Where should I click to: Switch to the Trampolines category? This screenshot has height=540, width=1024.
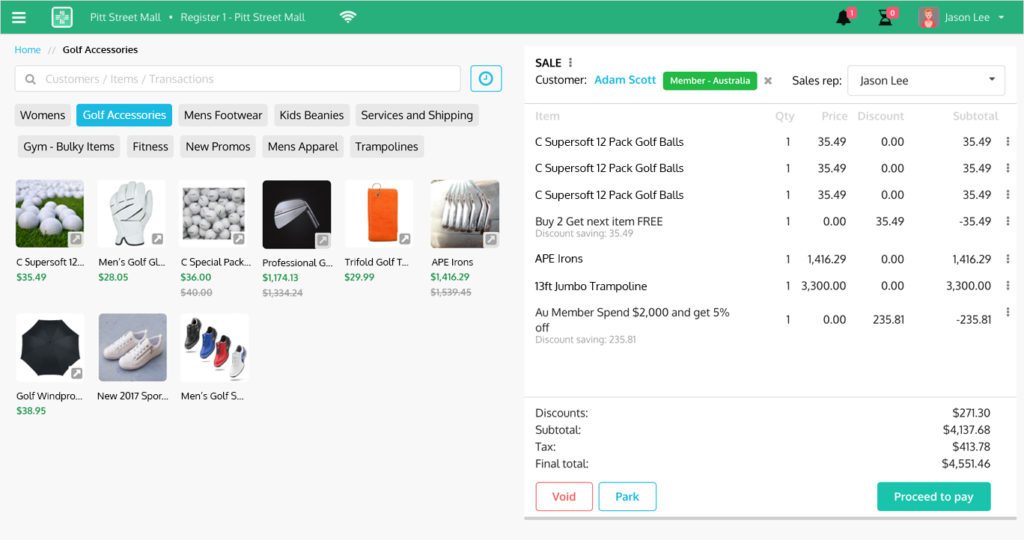tap(386, 147)
